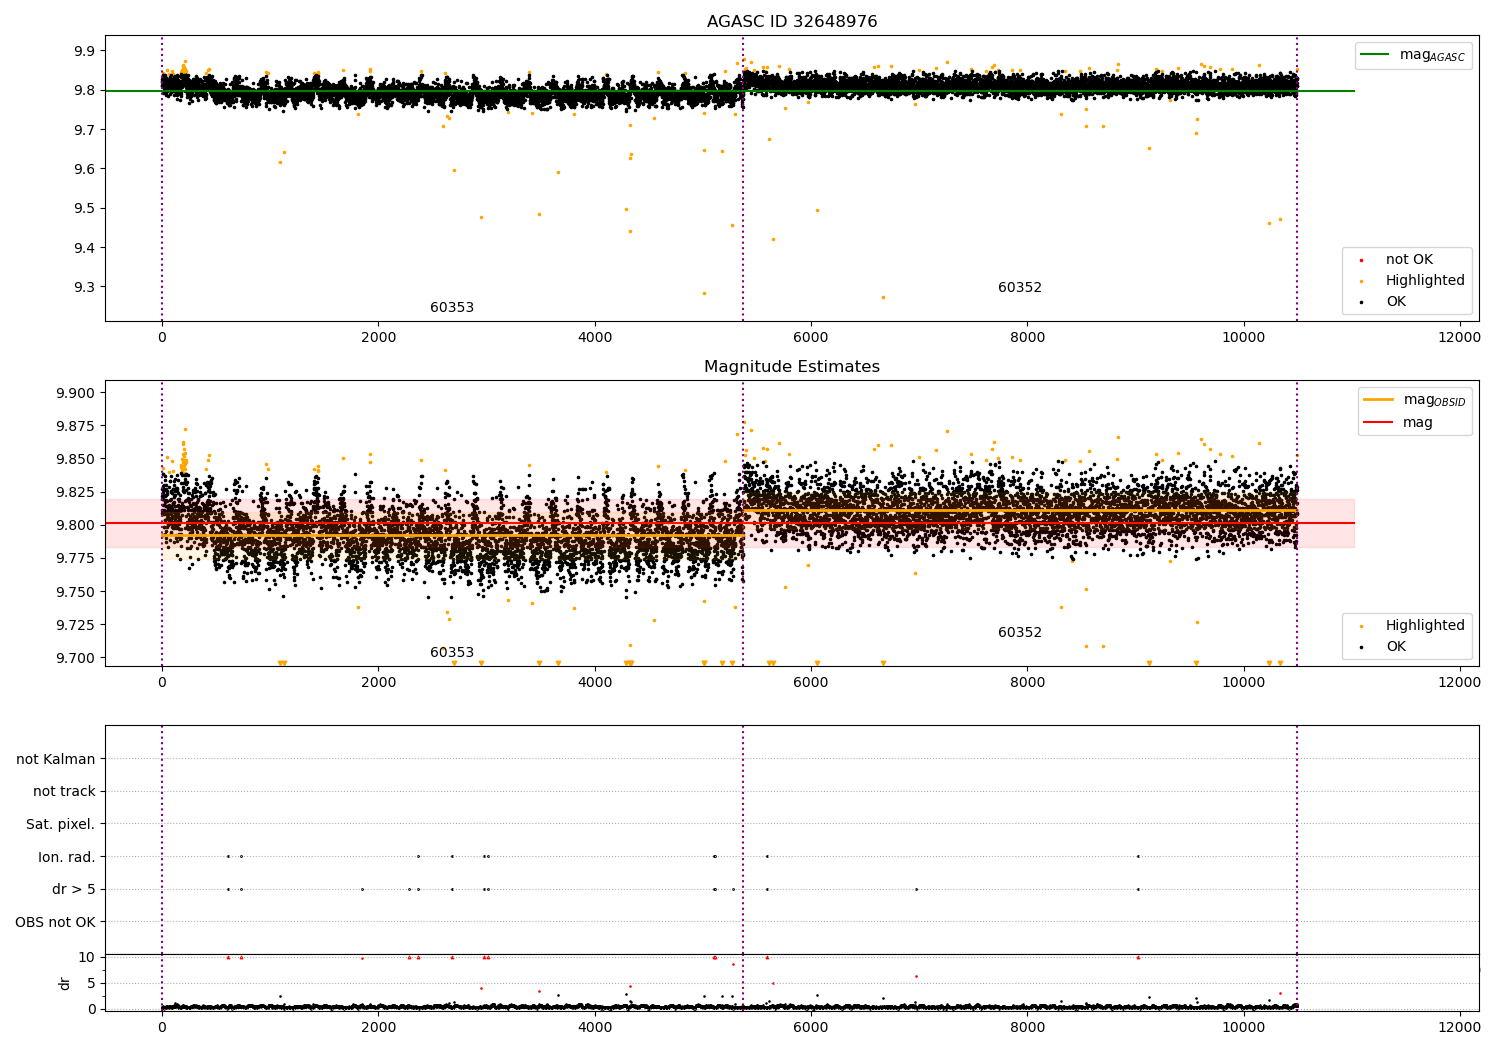
Task: Click the "60353" annotation in top plot
Action: coord(452,308)
